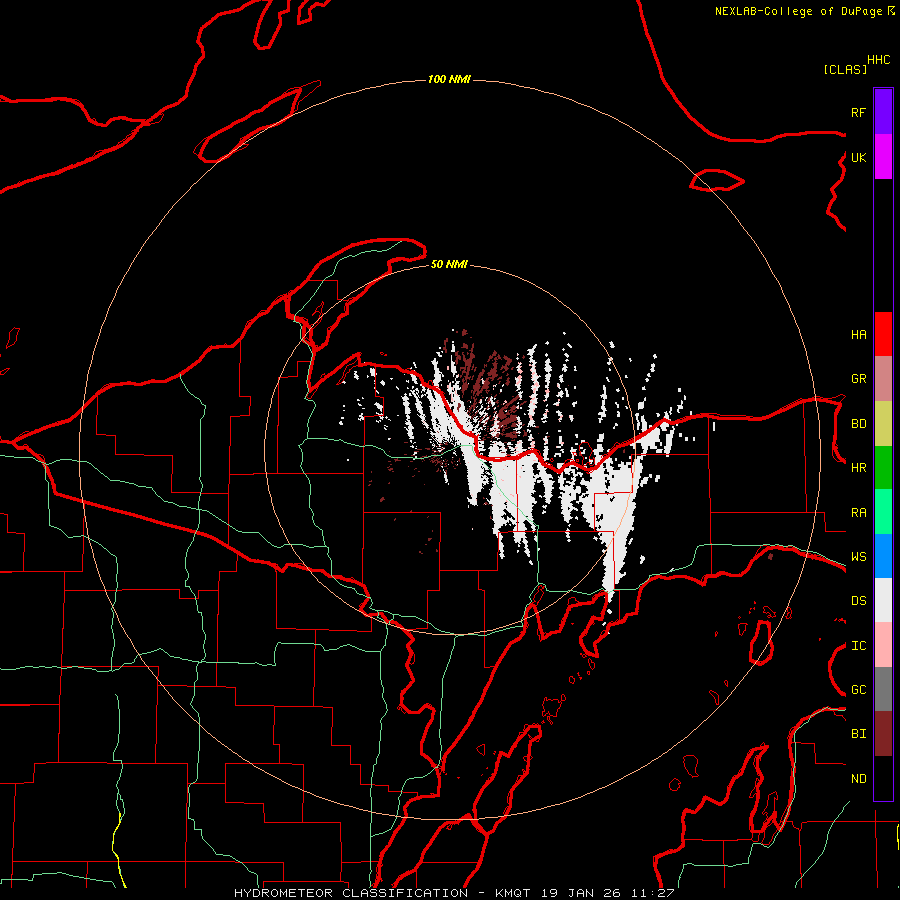This screenshot has width=900, height=900.
Task: Click the UK legend label
Action: 858,157
